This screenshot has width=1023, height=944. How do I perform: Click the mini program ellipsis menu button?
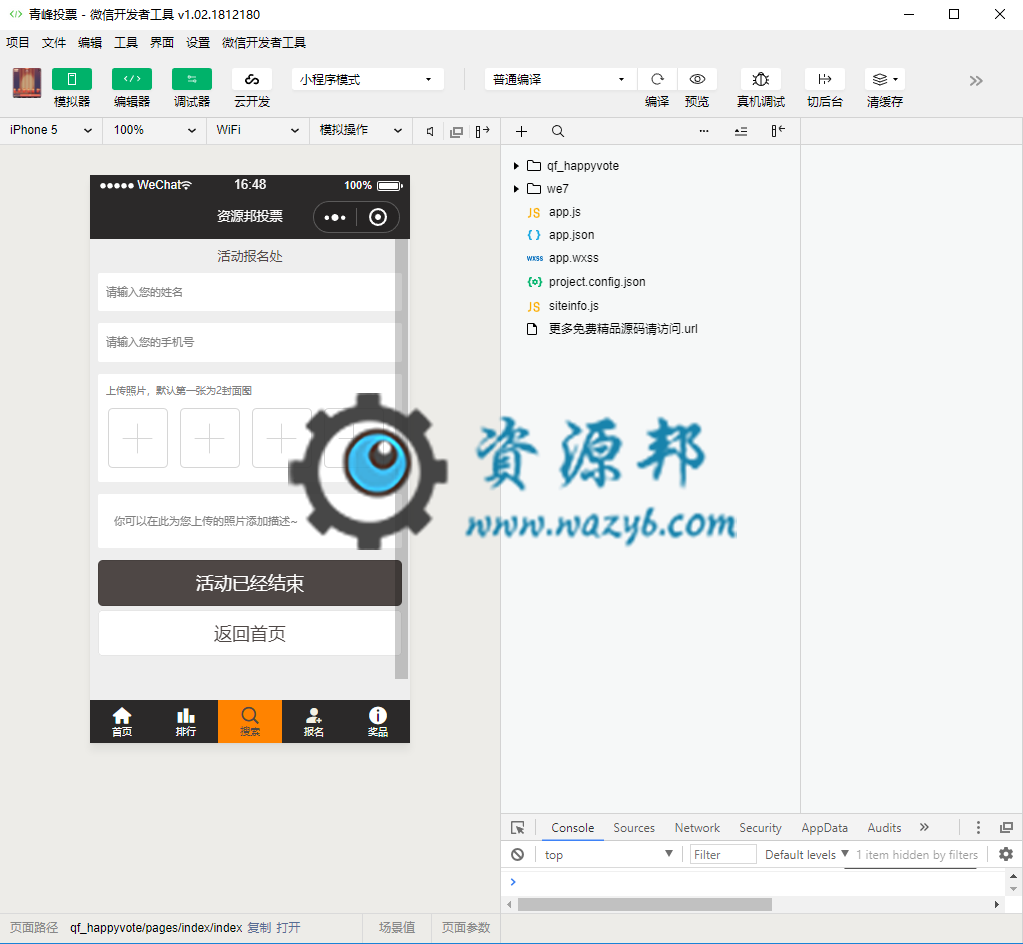(335, 217)
